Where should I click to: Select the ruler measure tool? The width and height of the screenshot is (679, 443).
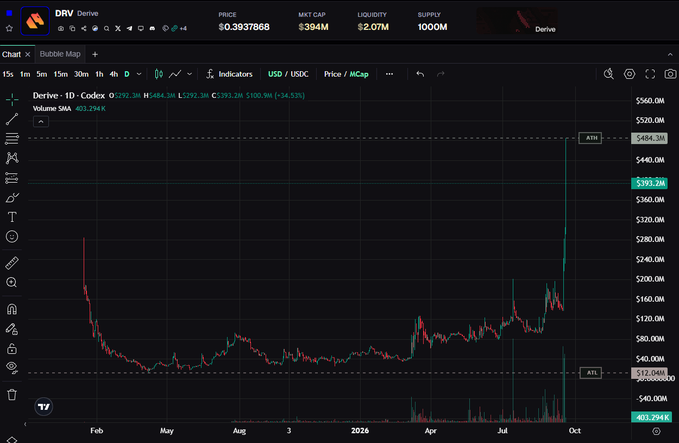click(12, 263)
